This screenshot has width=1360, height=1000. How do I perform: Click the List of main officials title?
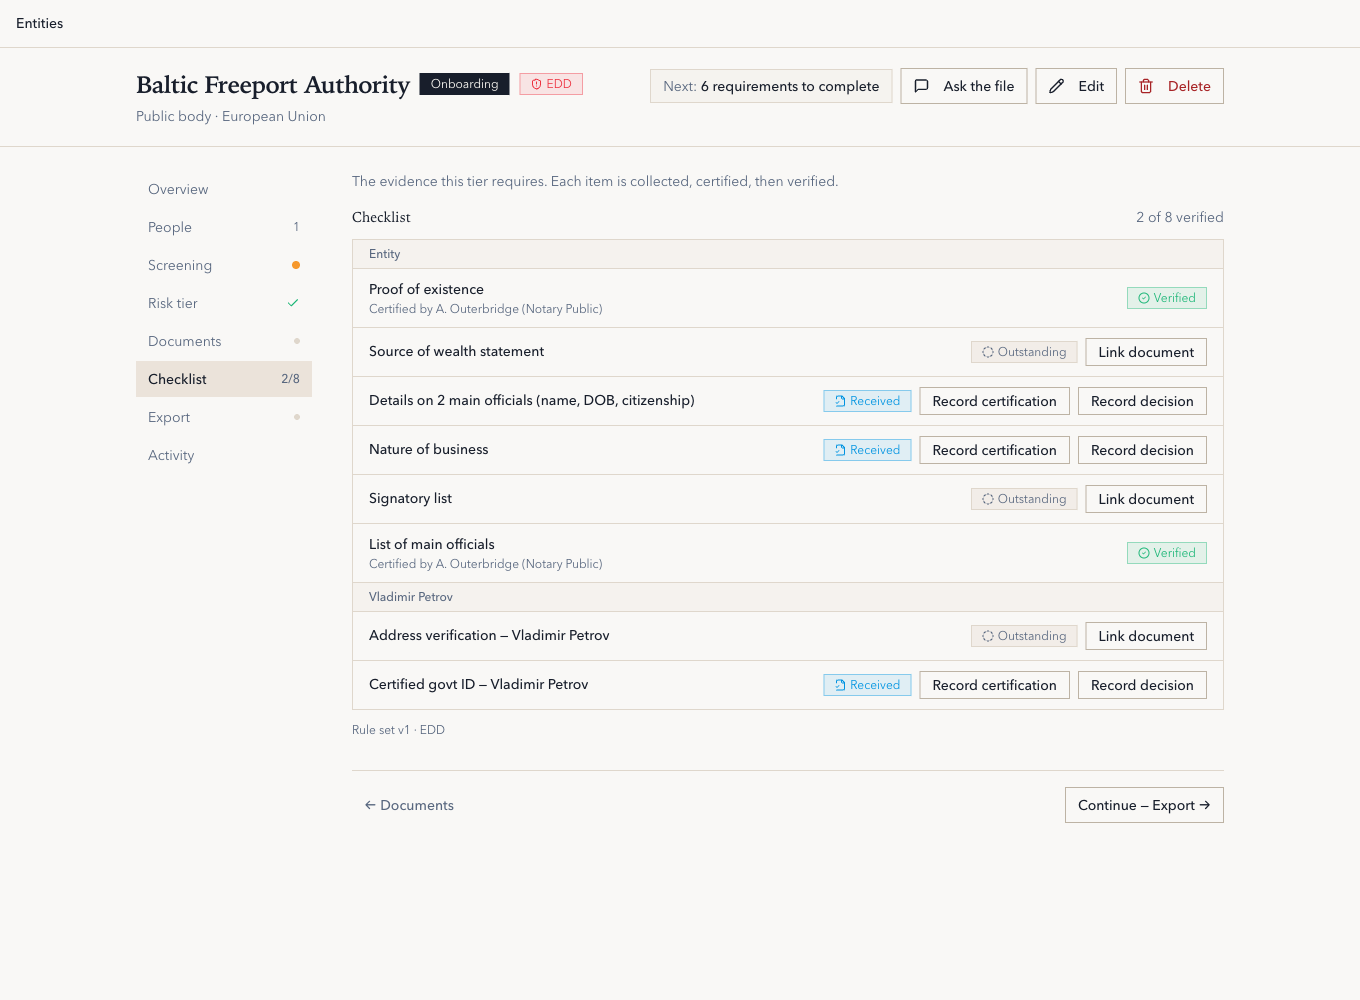coord(432,544)
